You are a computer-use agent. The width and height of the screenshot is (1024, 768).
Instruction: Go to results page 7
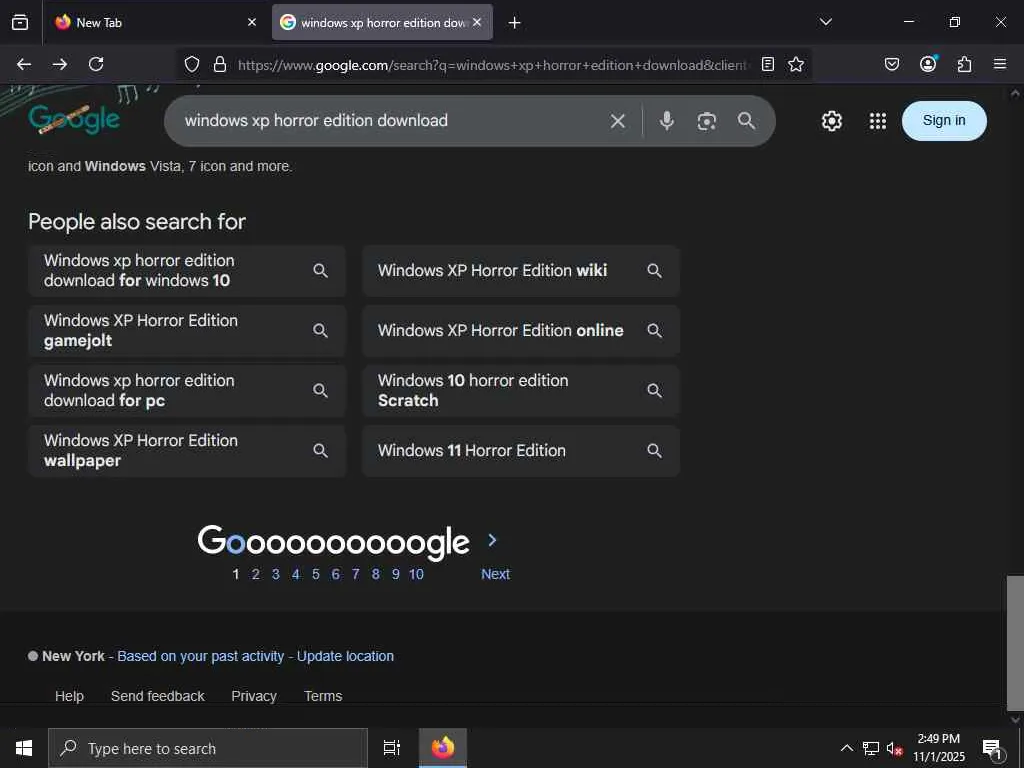355,574
